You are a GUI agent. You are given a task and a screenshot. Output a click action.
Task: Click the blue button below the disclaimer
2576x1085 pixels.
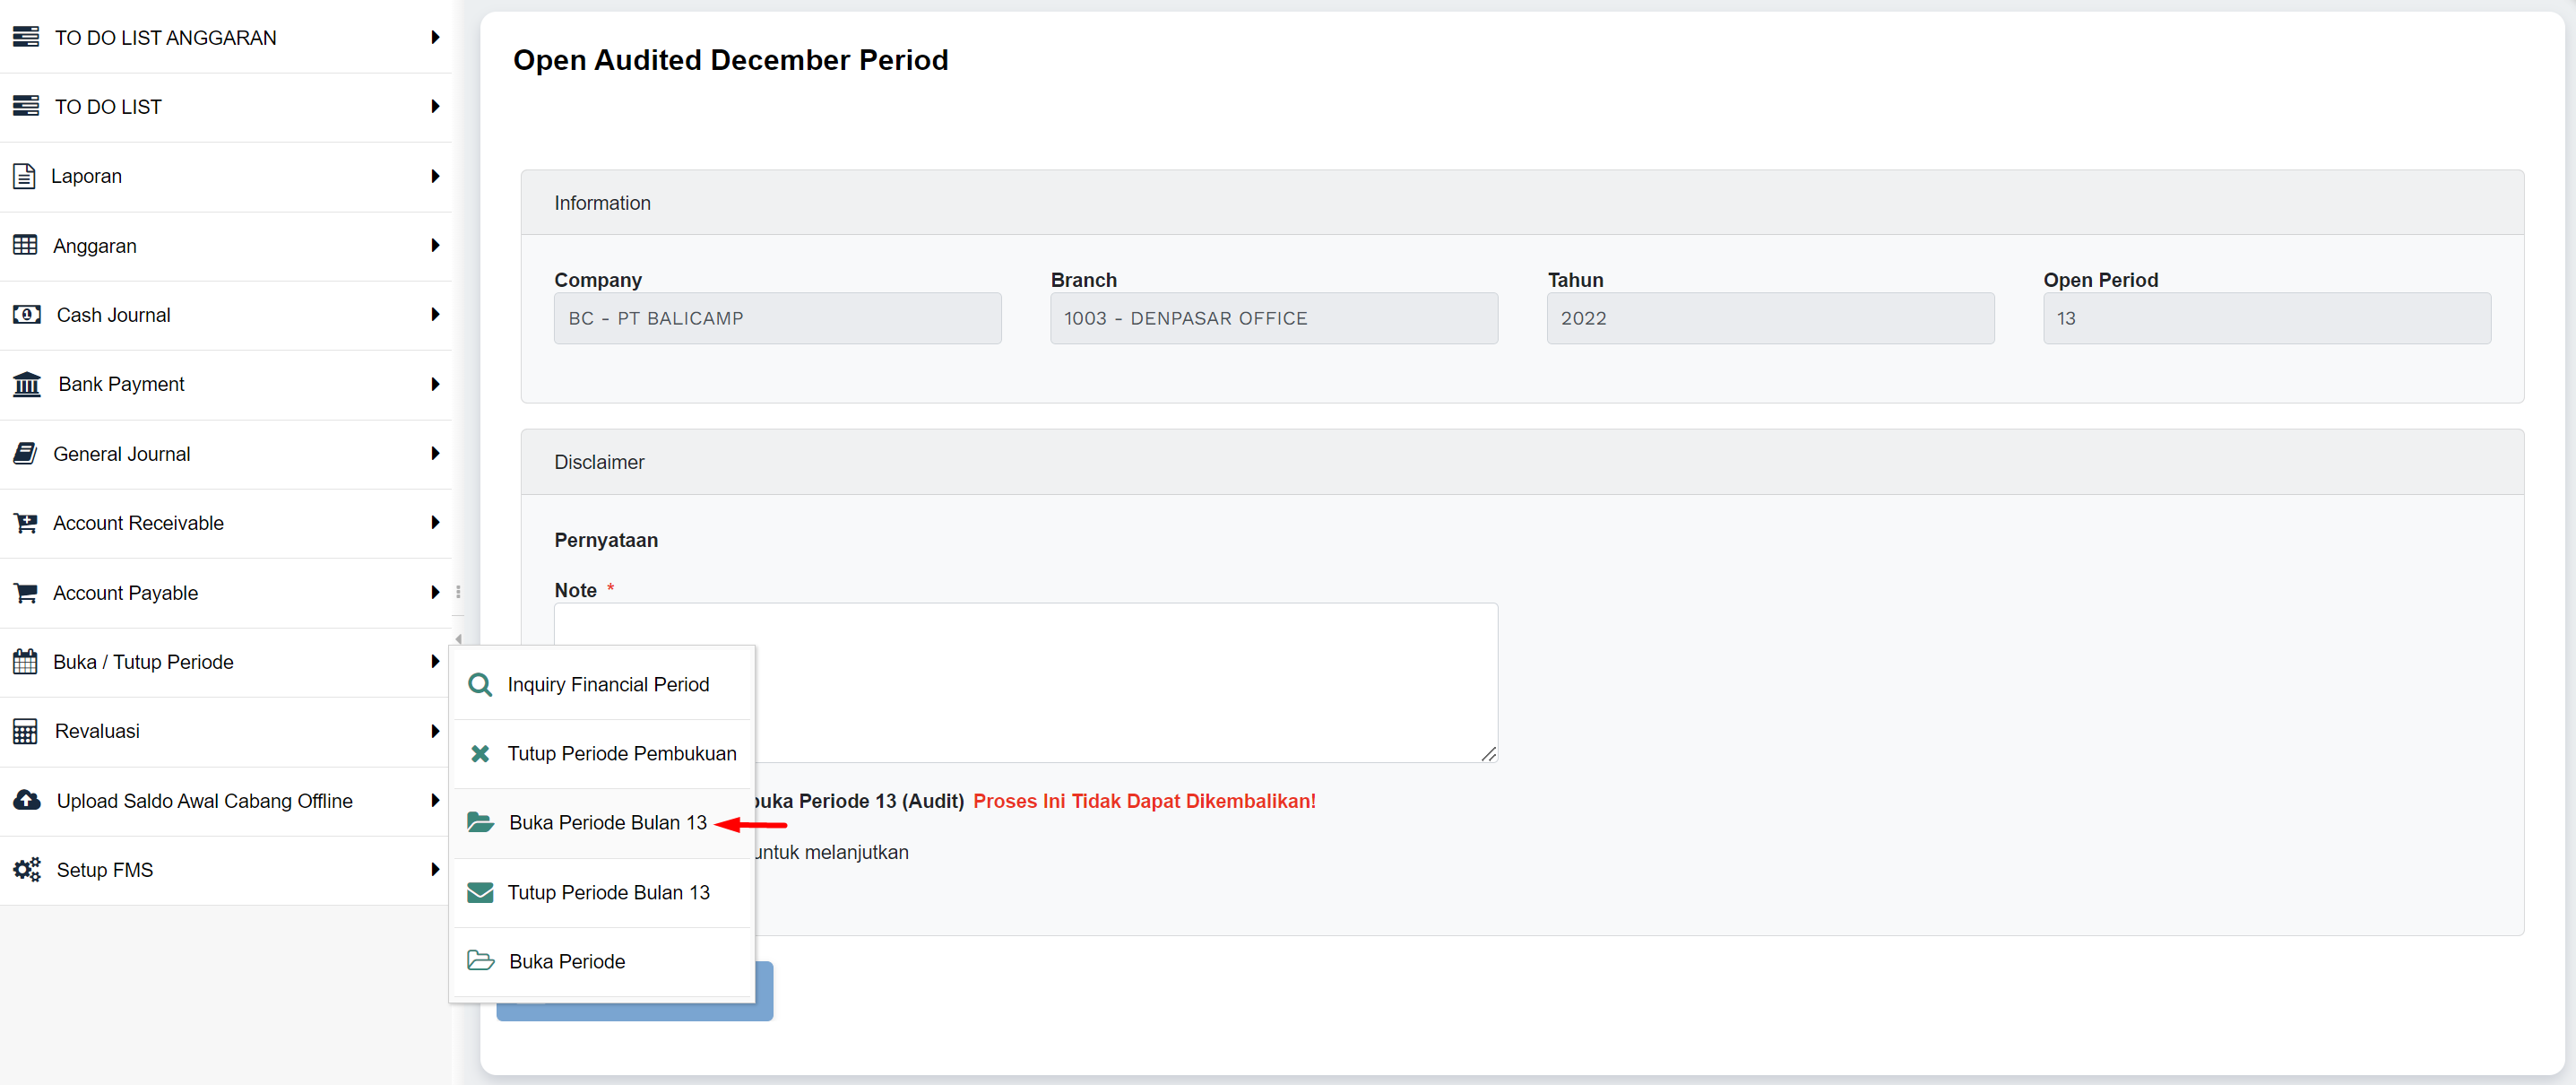pyautogui.click(x=765, y=992)
